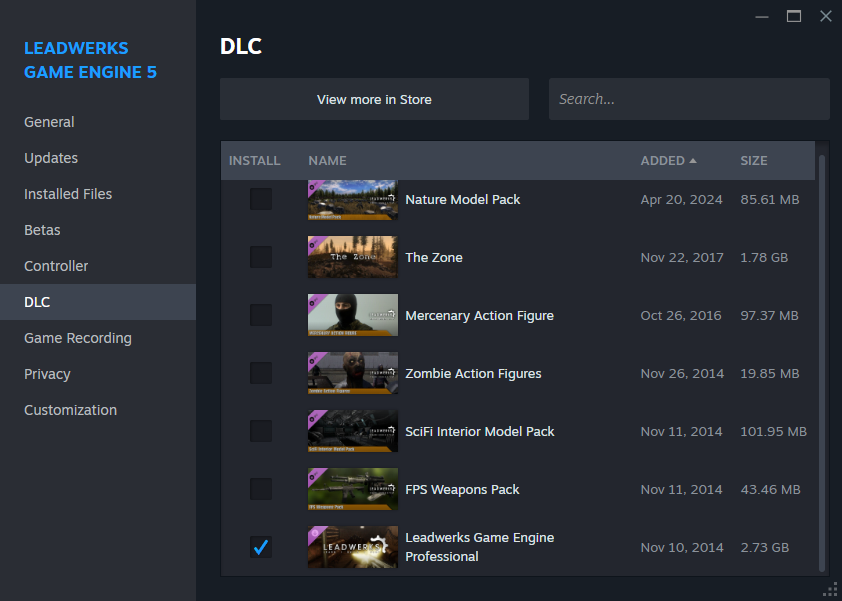Sort the DLC list by Name header
Viewport: 842px width, 601px height.
[x=327, y=161]
